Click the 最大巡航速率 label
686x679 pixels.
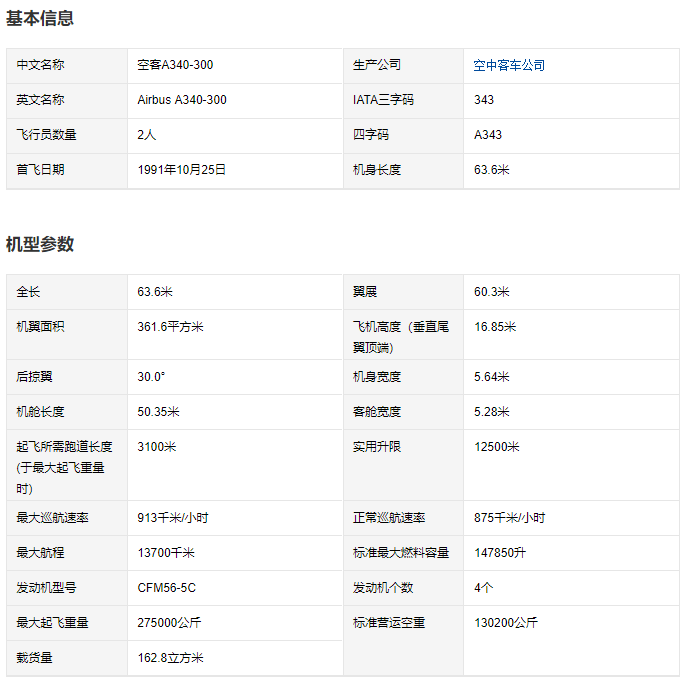click(52, 518)
